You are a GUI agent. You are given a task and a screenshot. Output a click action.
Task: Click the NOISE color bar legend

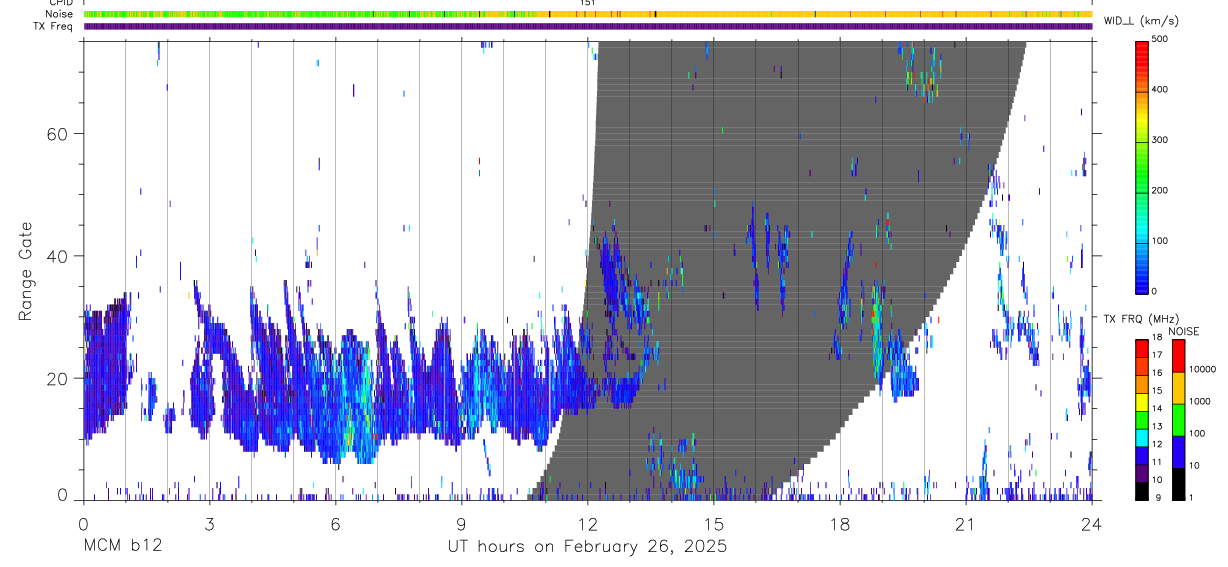tap(1178, 419)
